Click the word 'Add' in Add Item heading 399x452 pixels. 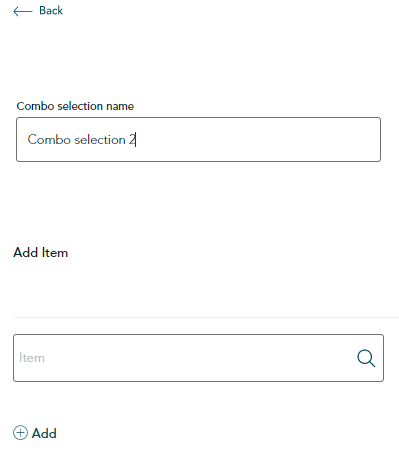(26, 253)
